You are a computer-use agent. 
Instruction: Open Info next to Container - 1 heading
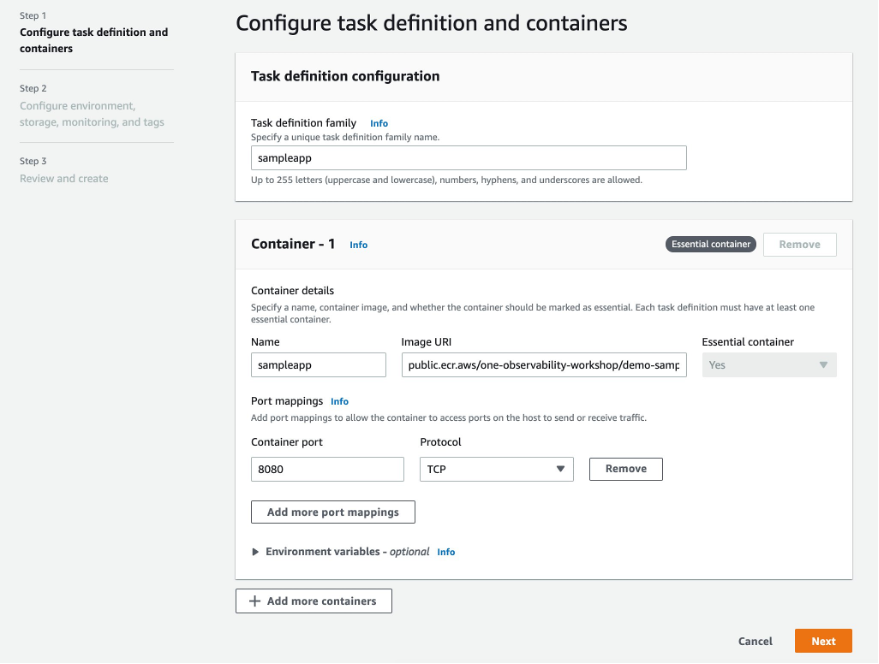pos(358,244)
